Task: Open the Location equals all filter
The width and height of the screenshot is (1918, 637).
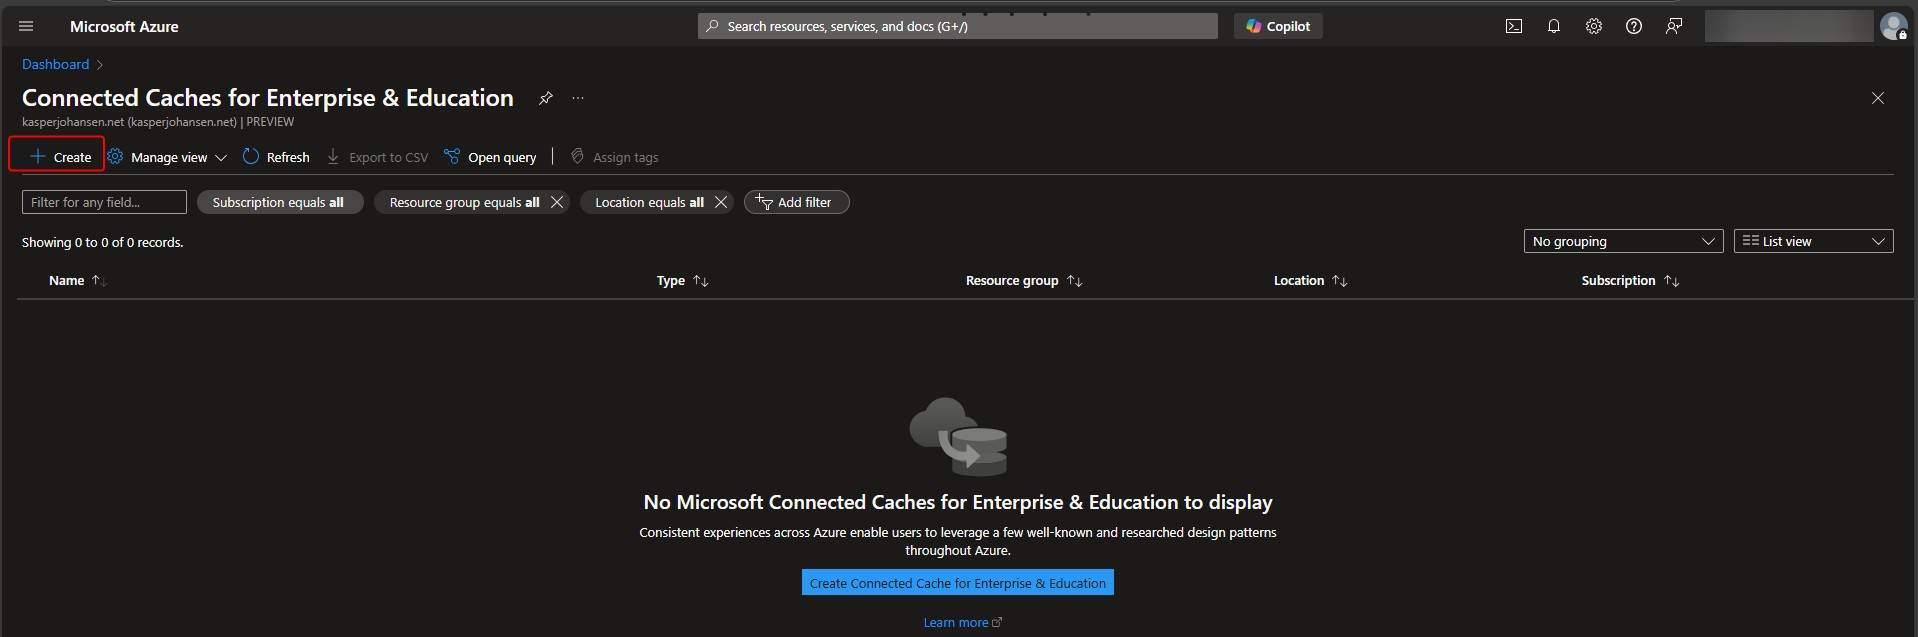Action: 649,202
